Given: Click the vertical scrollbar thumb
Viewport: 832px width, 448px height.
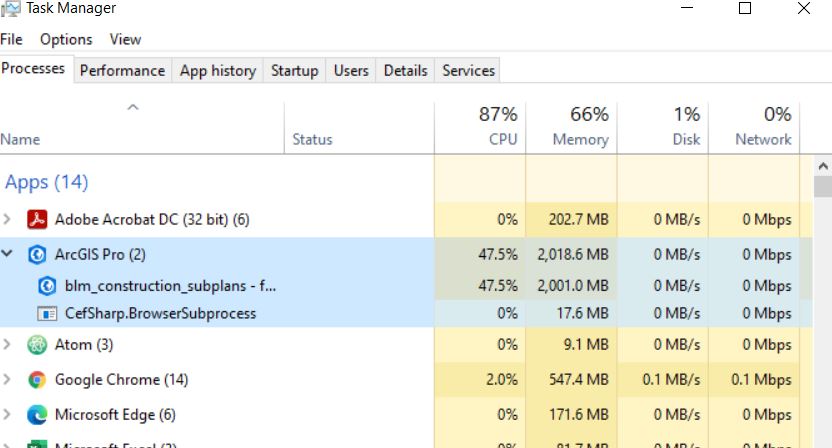Looking at the screenshot, I should point(823,187).
